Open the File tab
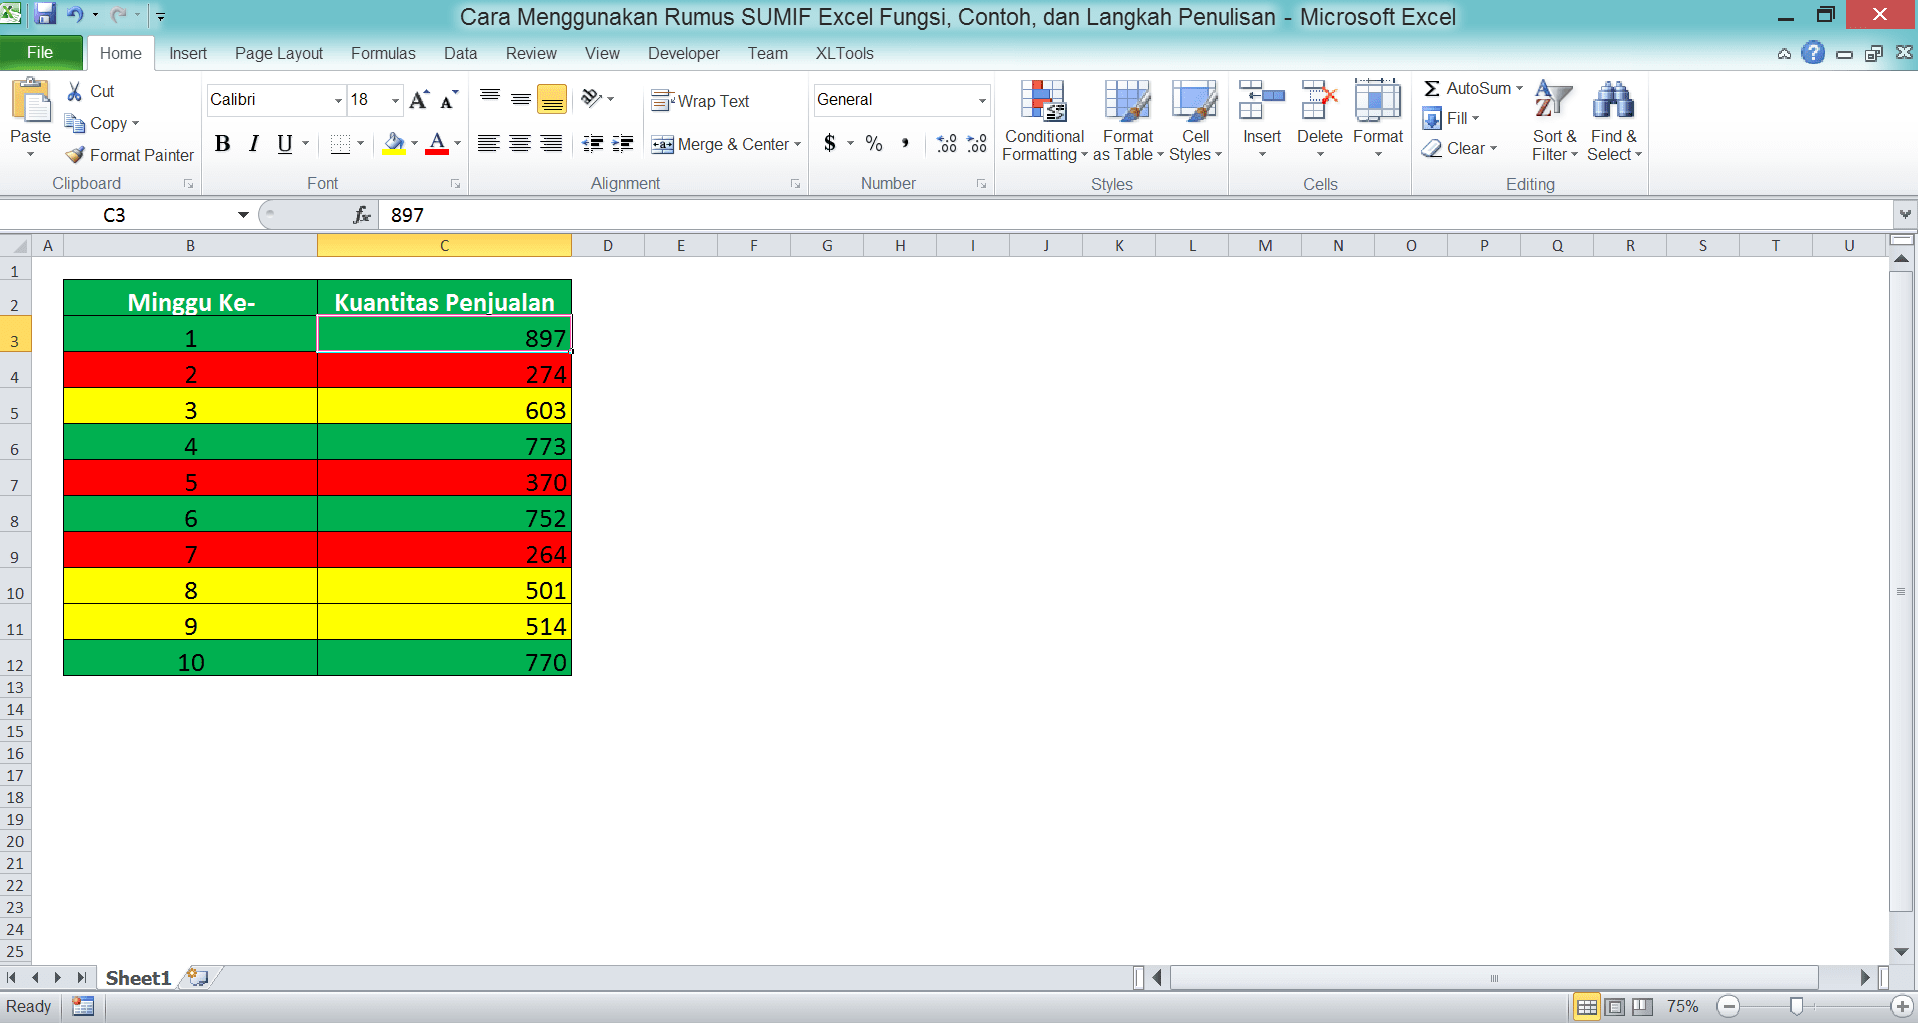Image resolution: width=1918 pixels, height=1023 pixels. point(41,52)
